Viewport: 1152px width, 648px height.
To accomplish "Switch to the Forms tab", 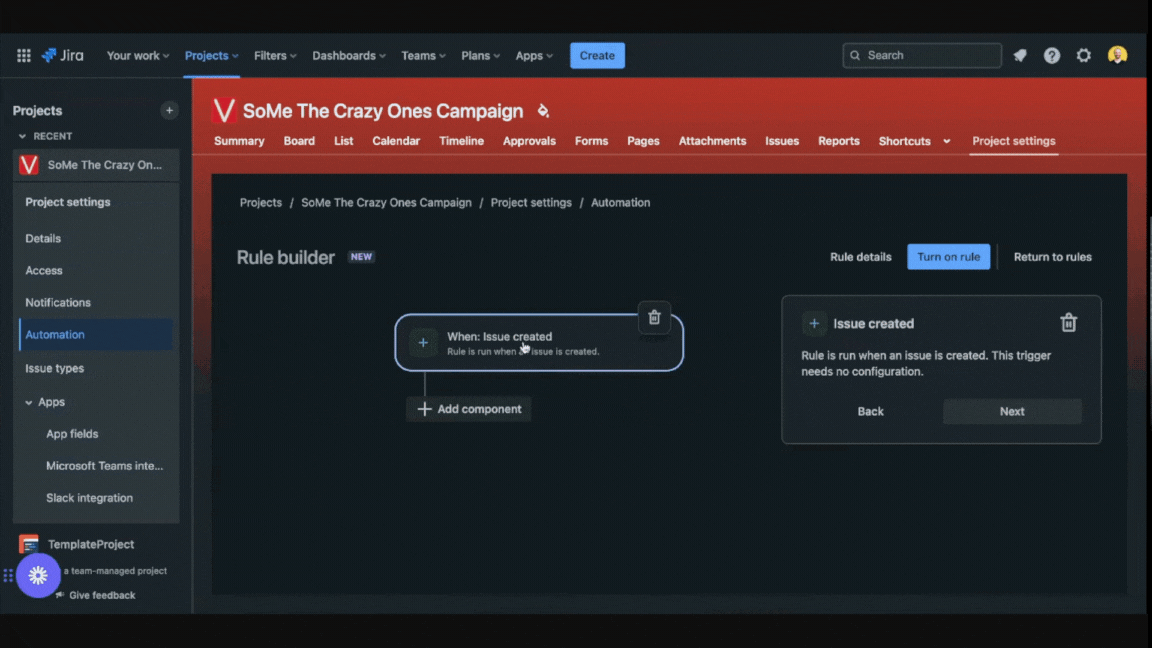I will (x=591, y=141).
